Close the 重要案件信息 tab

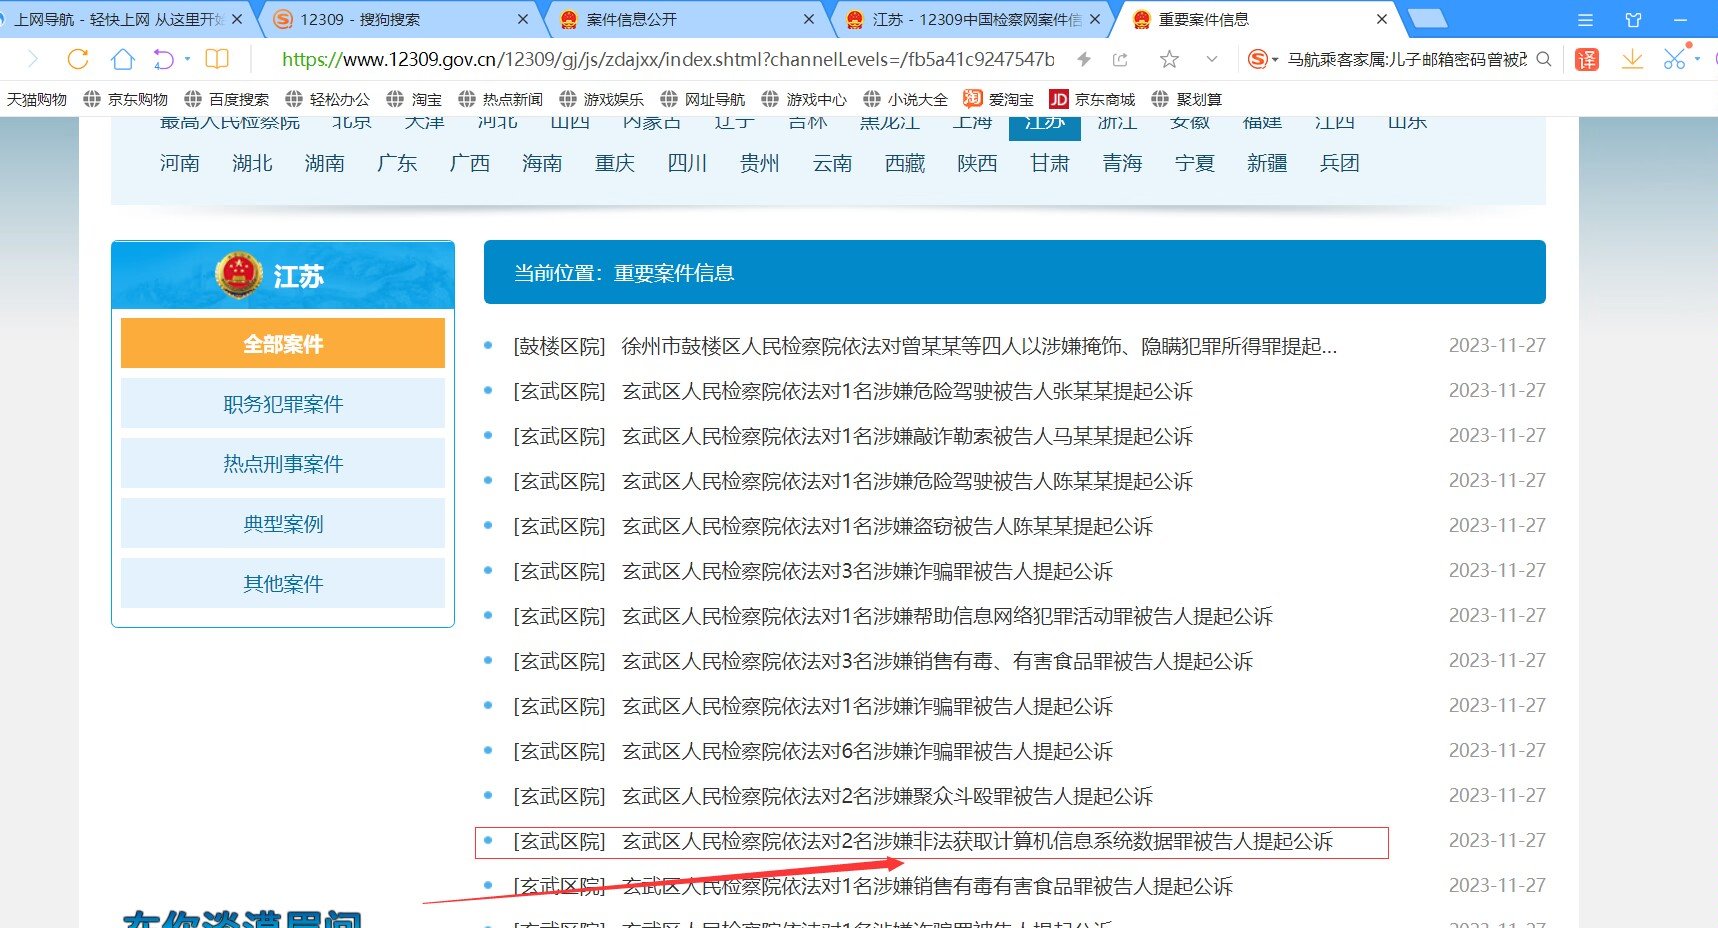pos(1382,19)
